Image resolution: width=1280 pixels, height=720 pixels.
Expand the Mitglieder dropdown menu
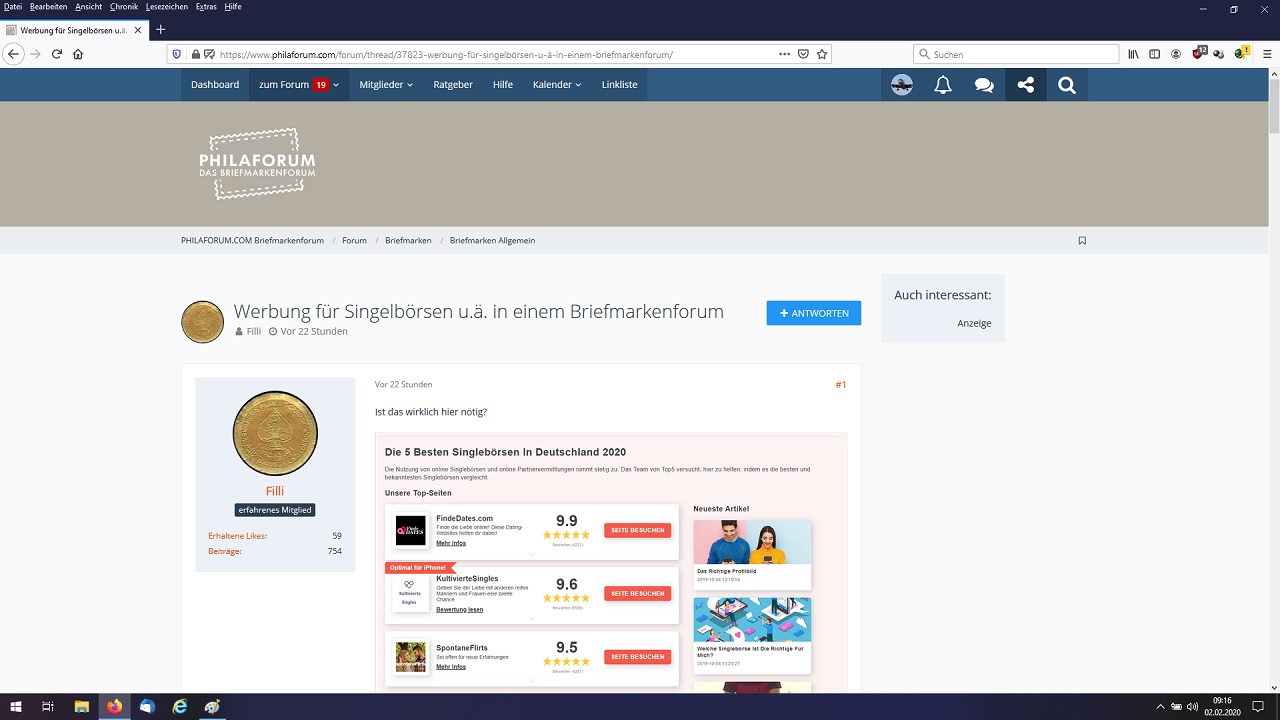tap(386, 85)
